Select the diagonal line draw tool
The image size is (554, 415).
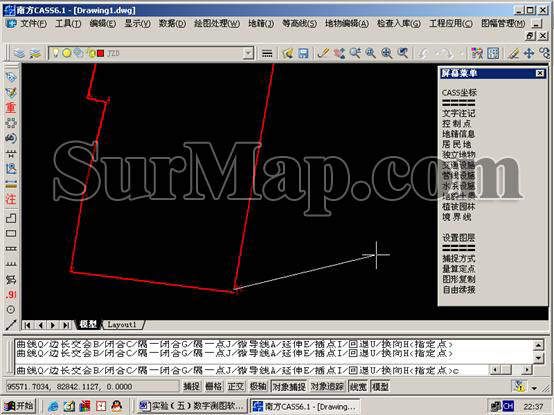click(11, 325)
